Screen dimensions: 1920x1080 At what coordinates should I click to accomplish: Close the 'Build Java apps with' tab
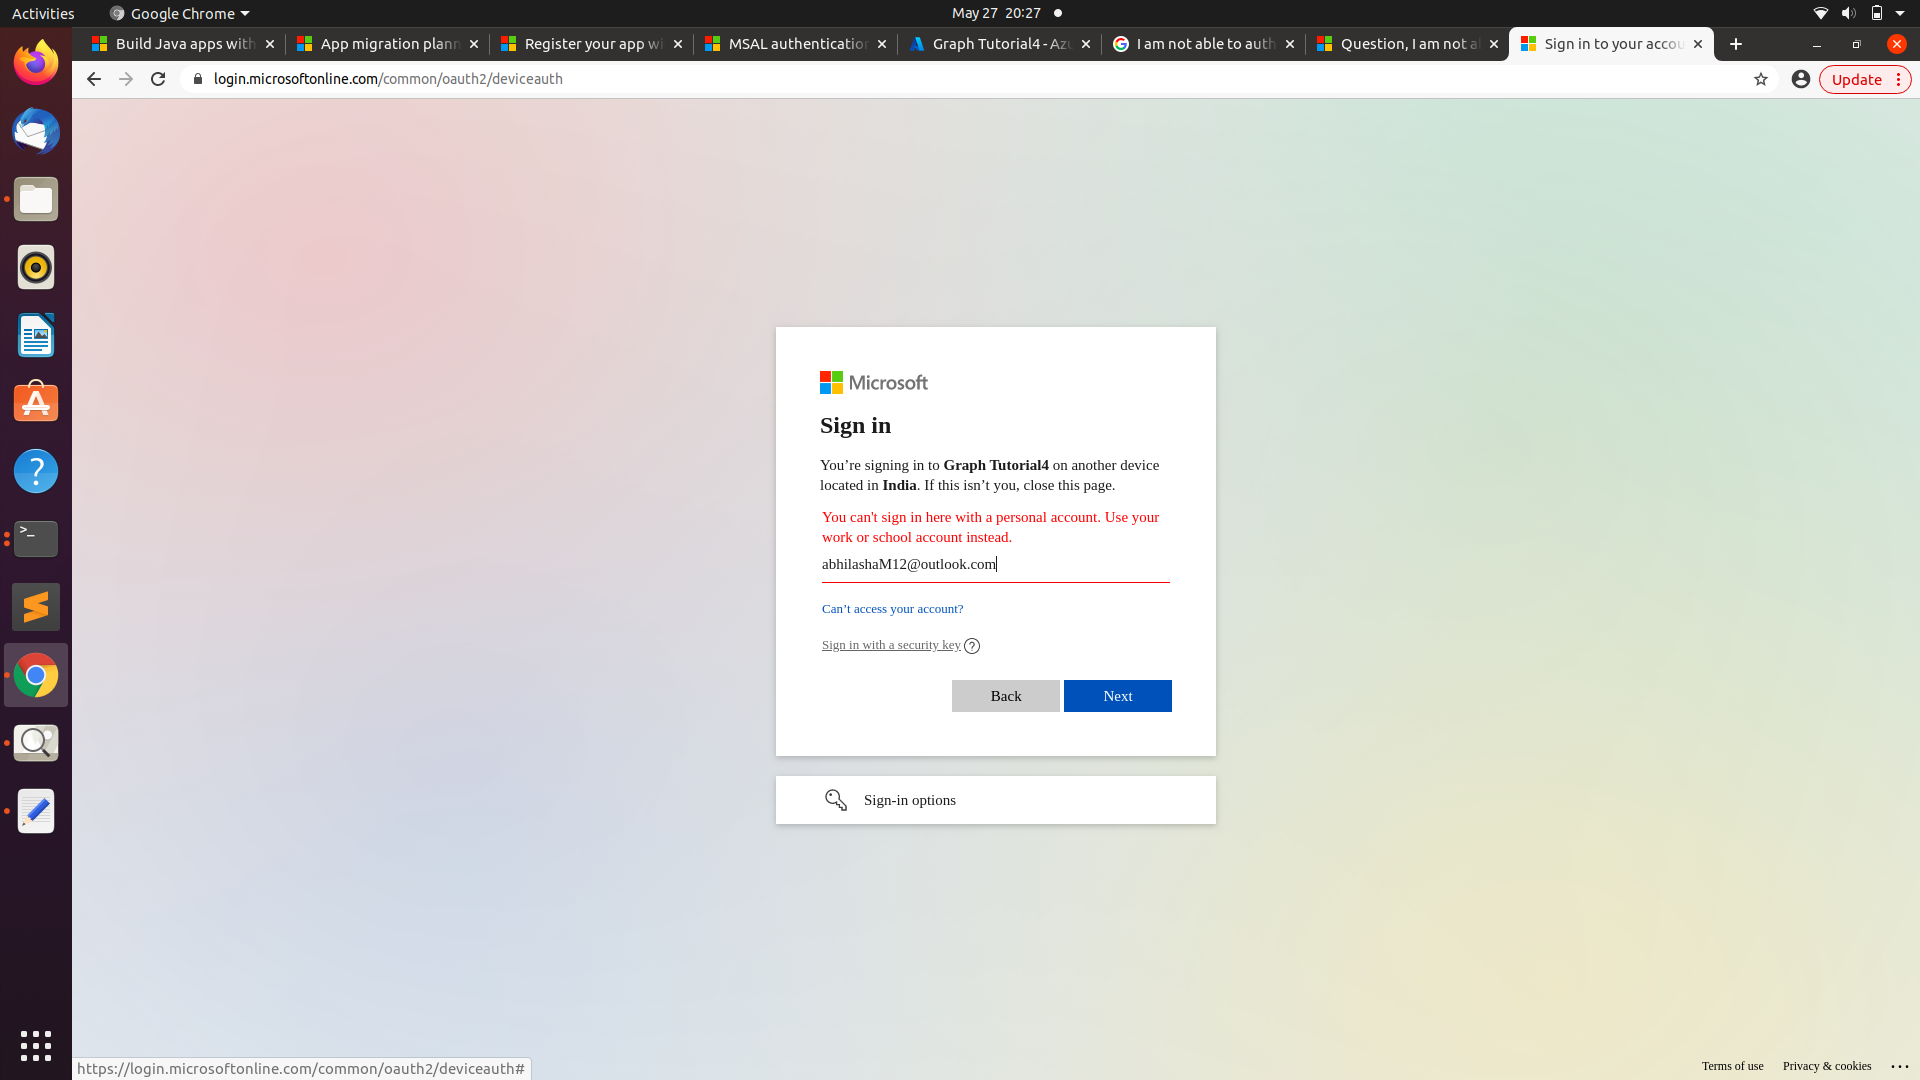(x=270, y=44)
